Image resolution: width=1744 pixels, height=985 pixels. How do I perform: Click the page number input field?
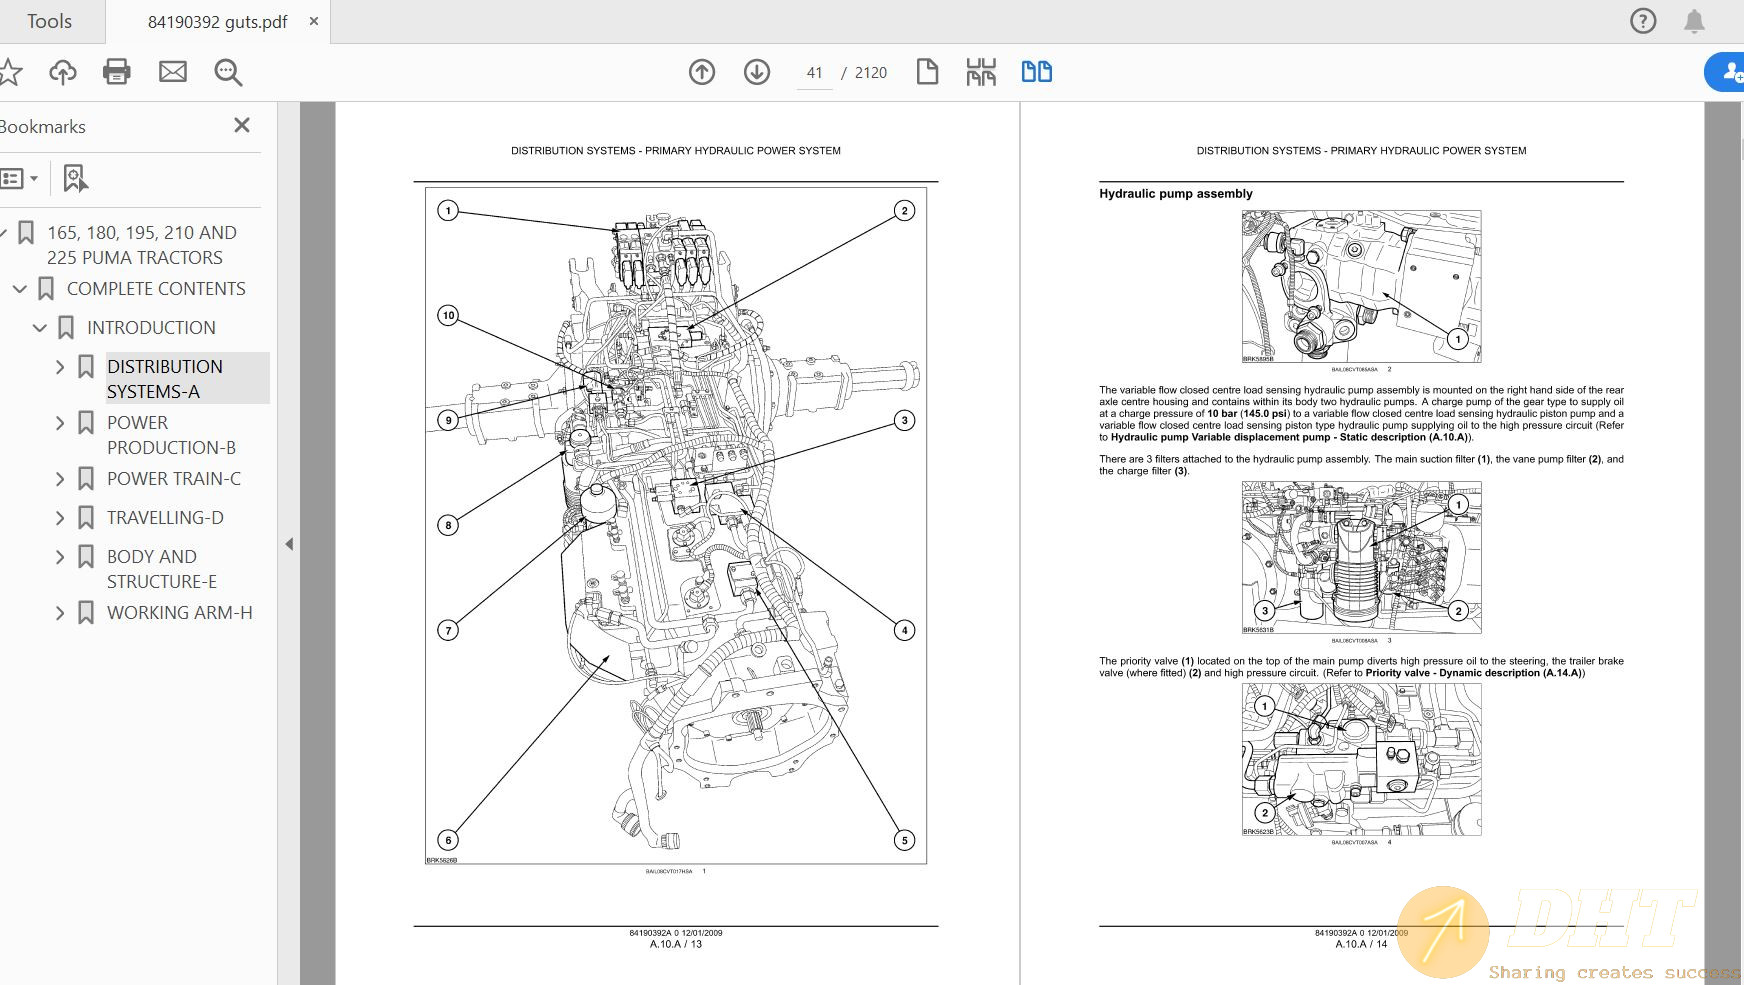[x=815, y=73]
